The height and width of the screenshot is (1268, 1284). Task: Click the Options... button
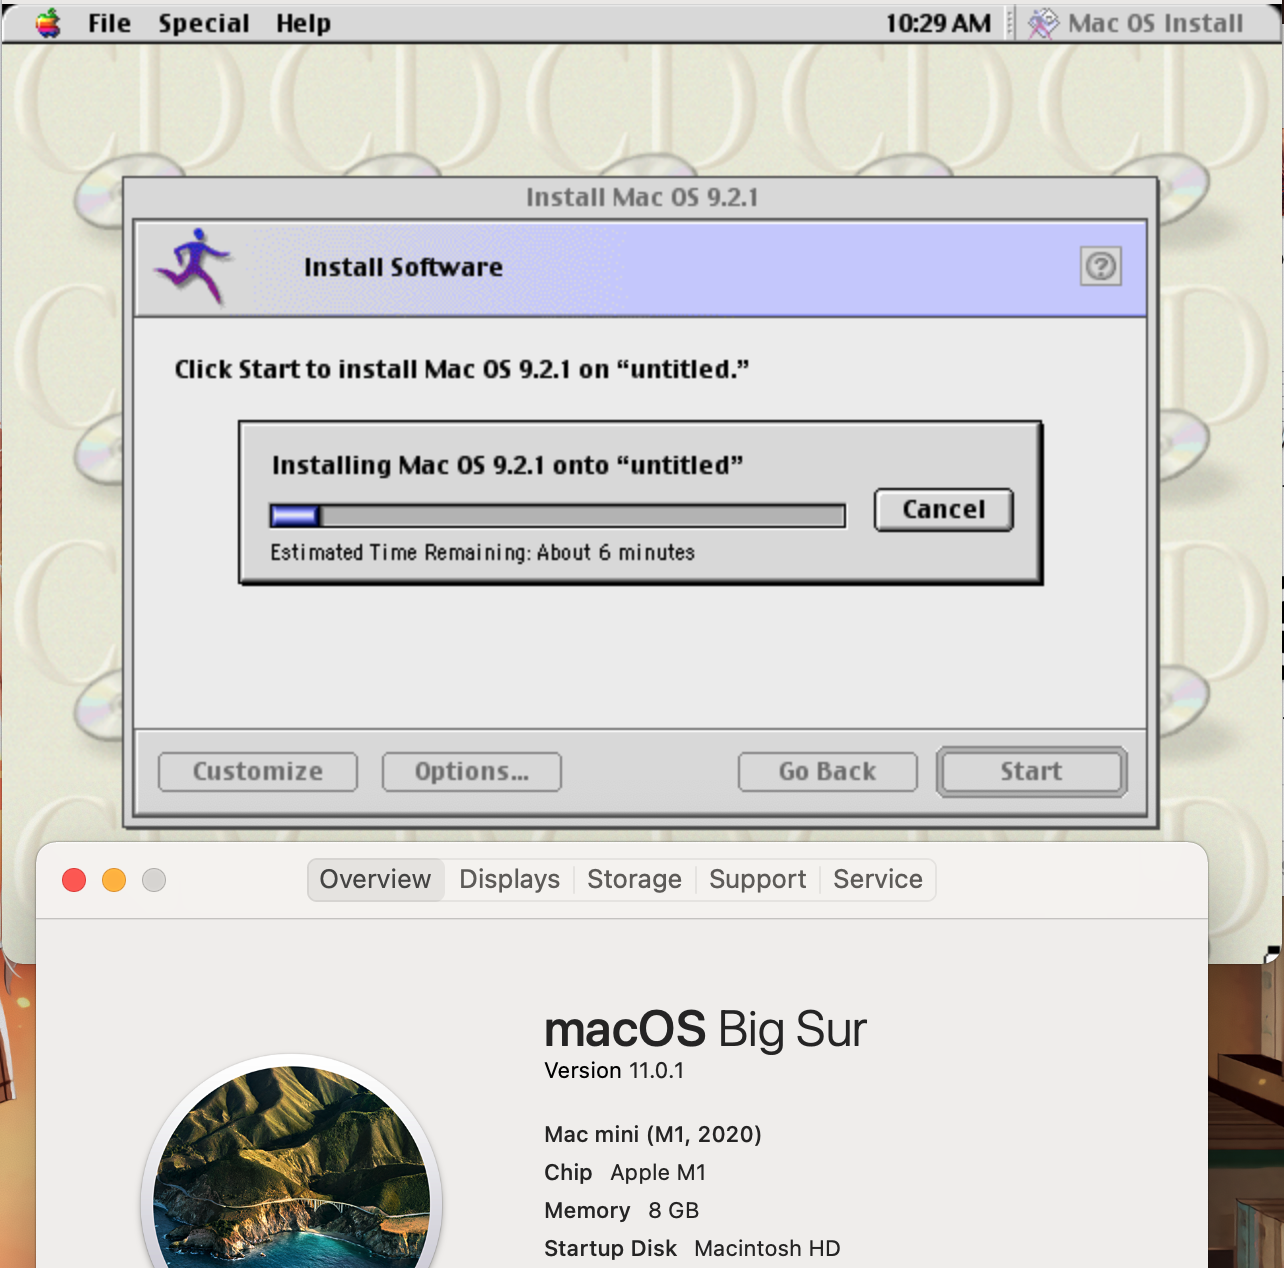pyautogui.click(x=472, y=771)
